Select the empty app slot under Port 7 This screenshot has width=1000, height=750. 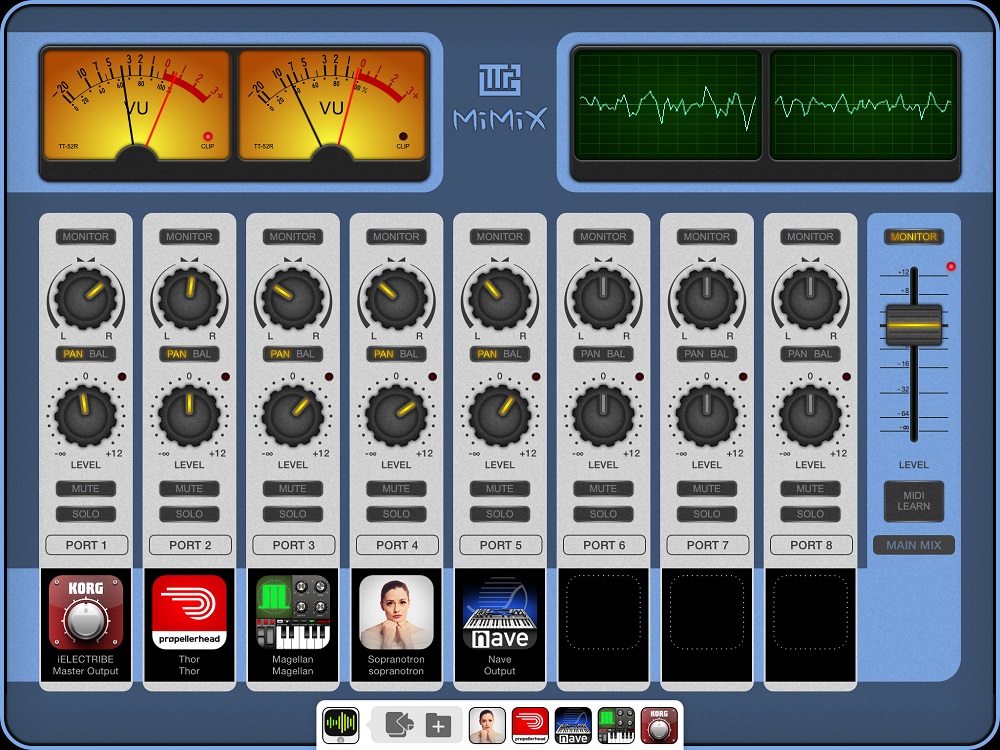pyautogui.click(x=707, y=613)
